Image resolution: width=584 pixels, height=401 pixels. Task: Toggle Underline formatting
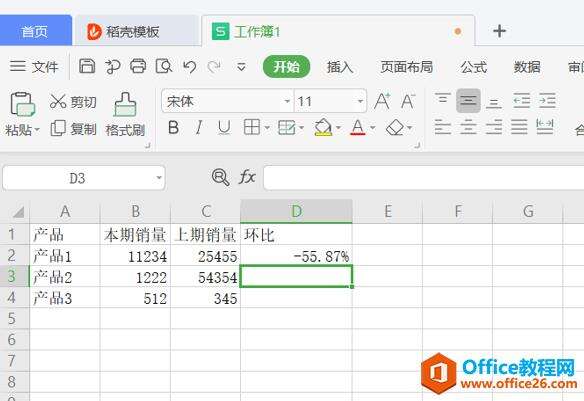click(x=224, y=128)
